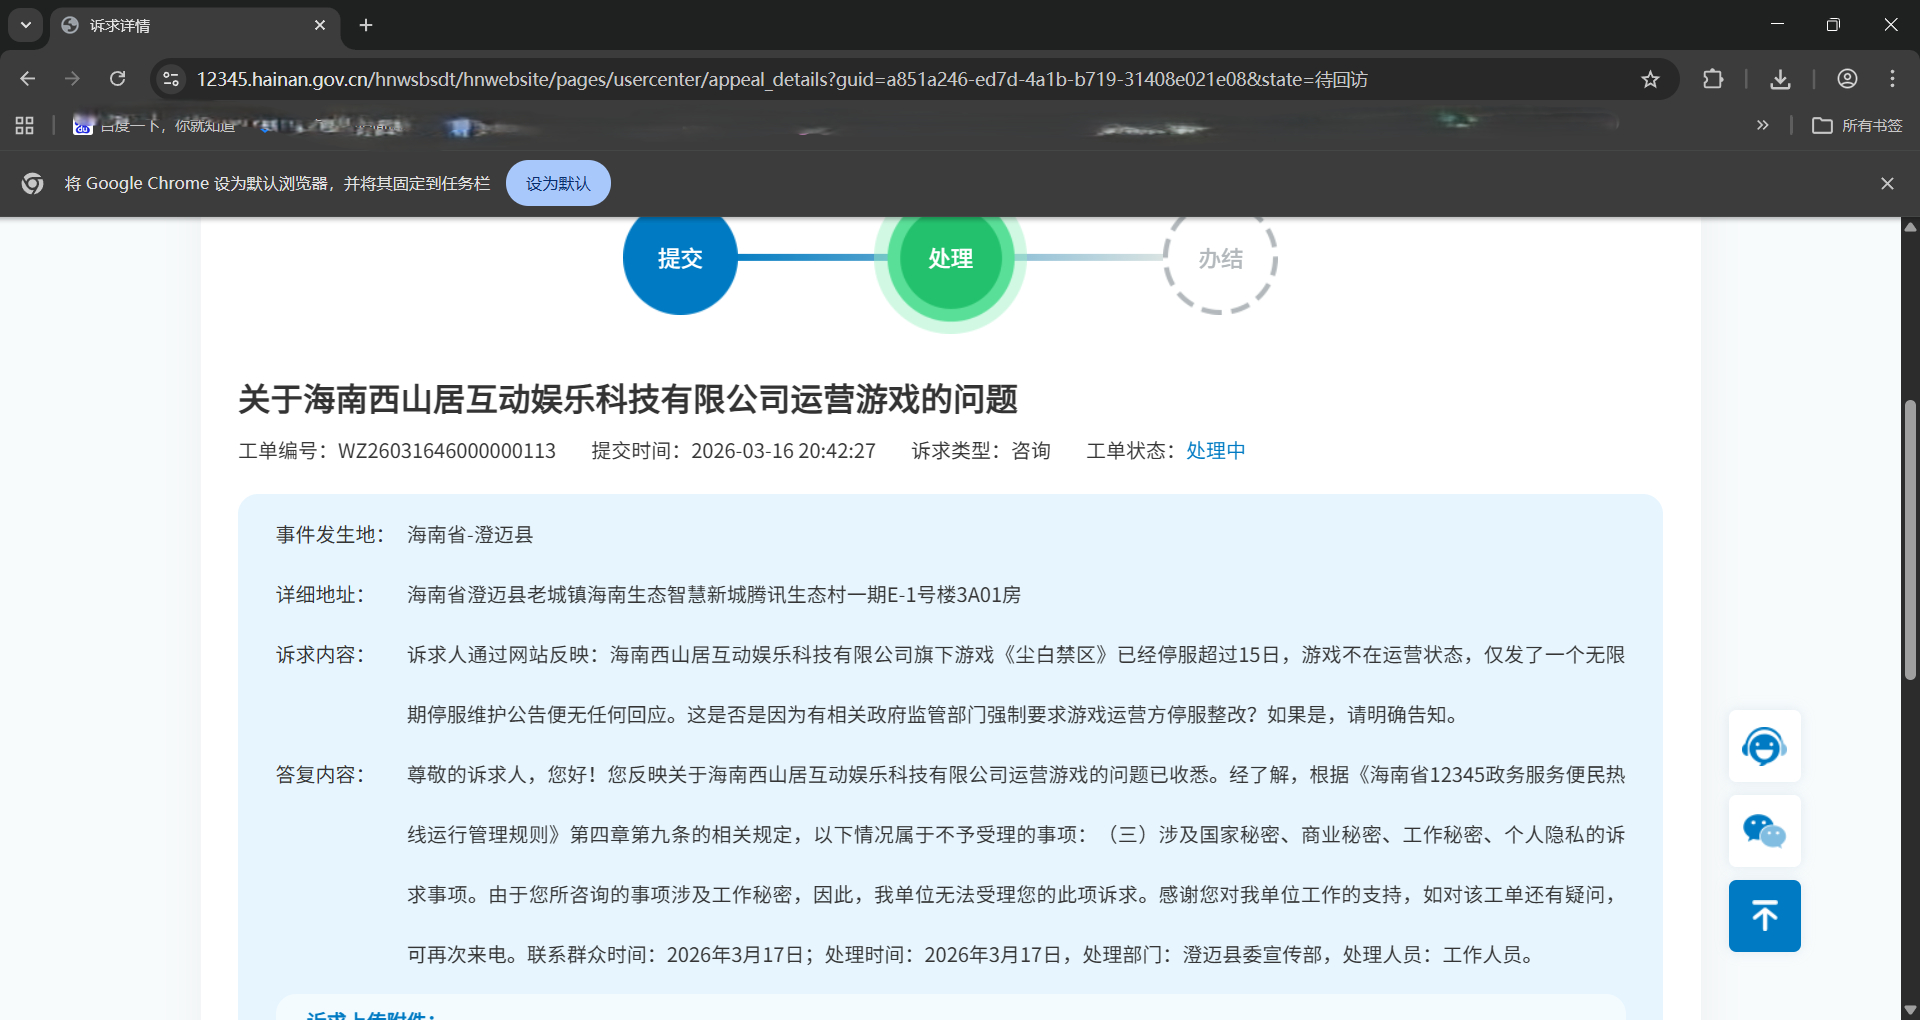
Task: Close the Chrome window
Action: coord(1890,25)
